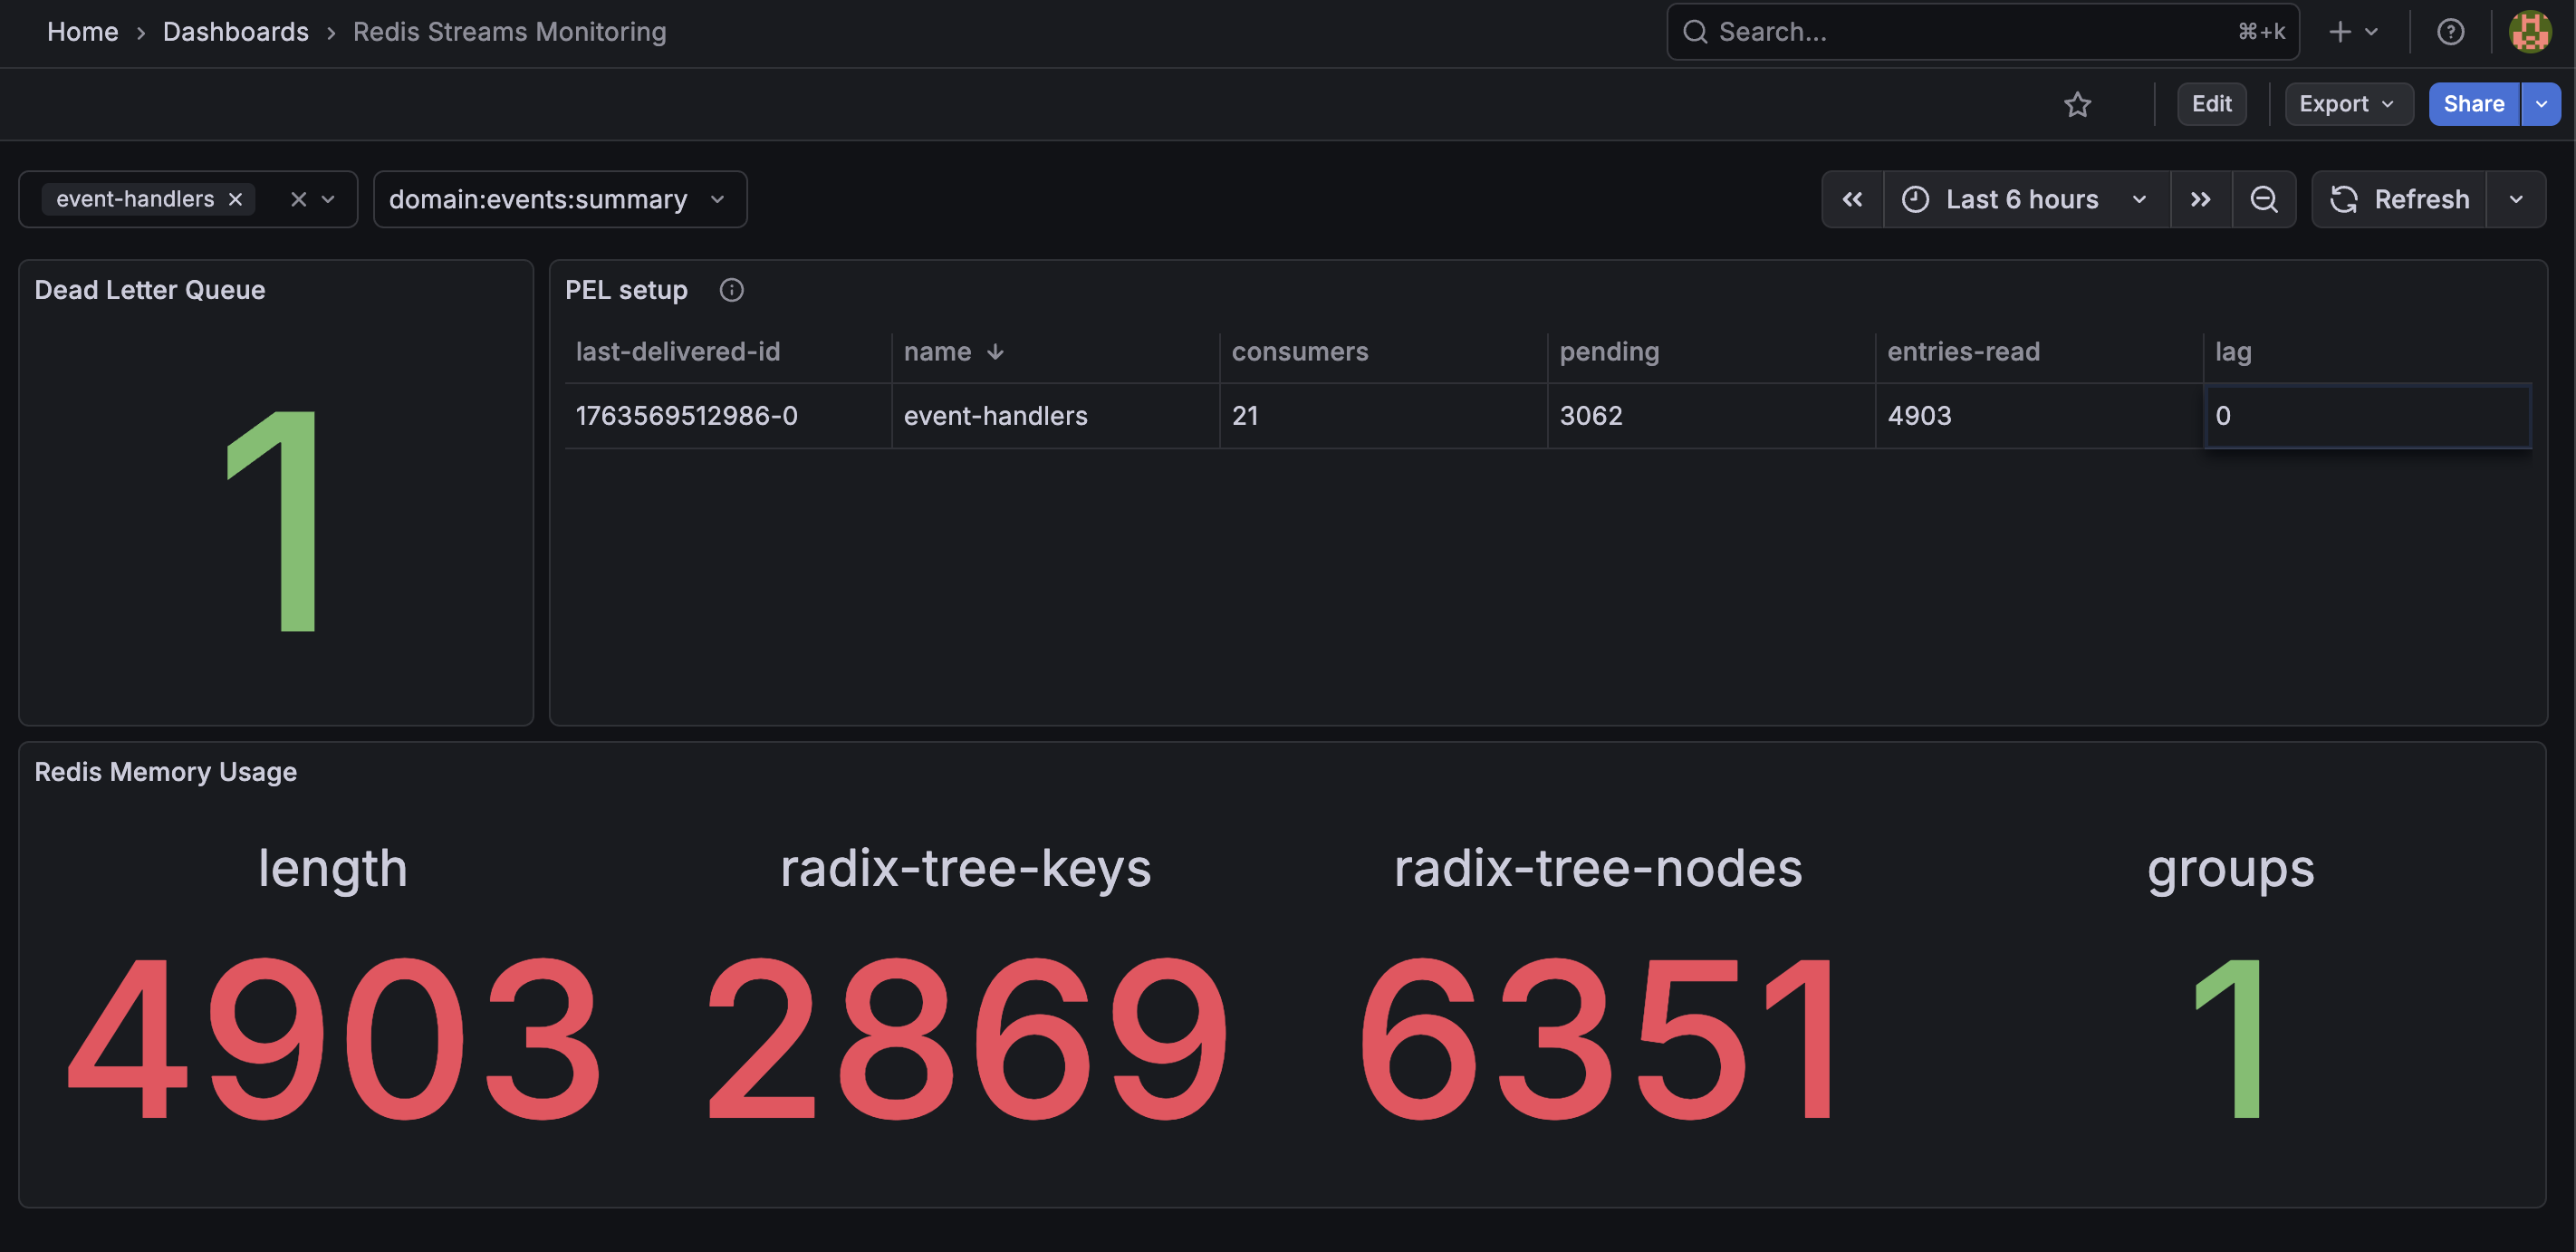Image resolution: width=2576 pixels, height=1252 pixels.
Task: Open the Export menu
Action: click(2347, 104)
